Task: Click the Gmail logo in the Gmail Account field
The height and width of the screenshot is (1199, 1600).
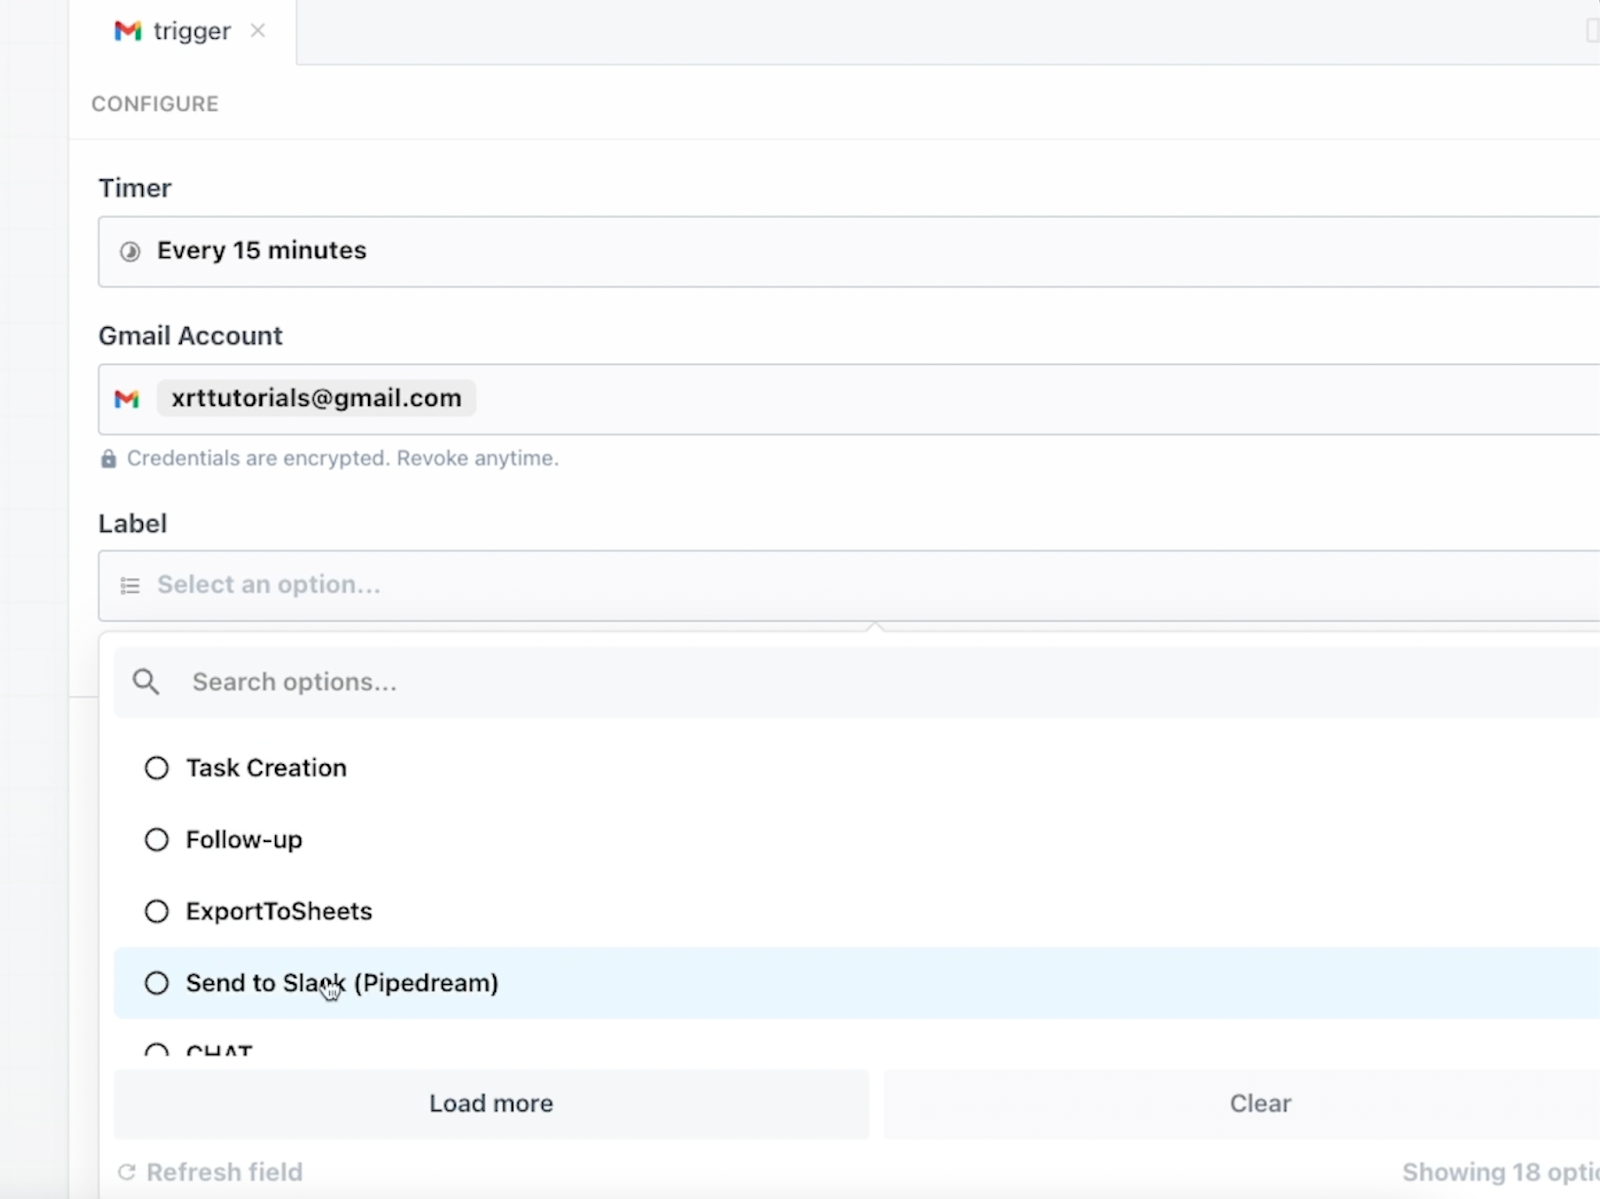Action: [x=127, y=399]
